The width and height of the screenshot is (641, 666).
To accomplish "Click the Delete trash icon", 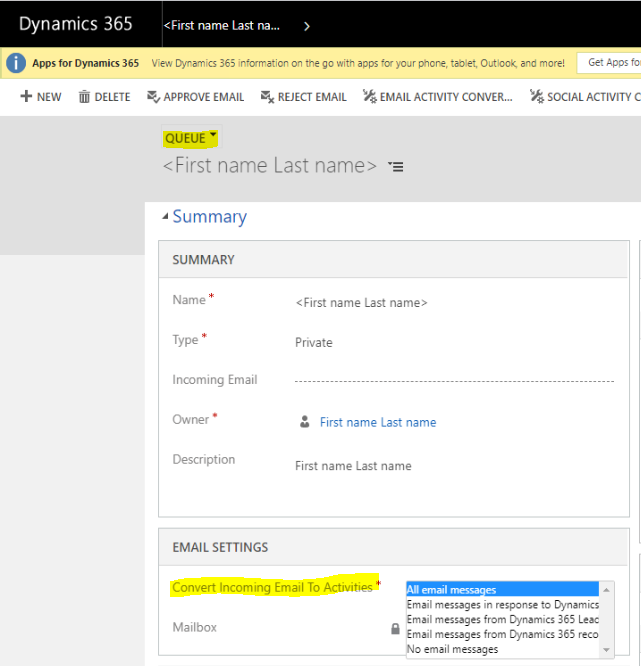I will point(85,97).
